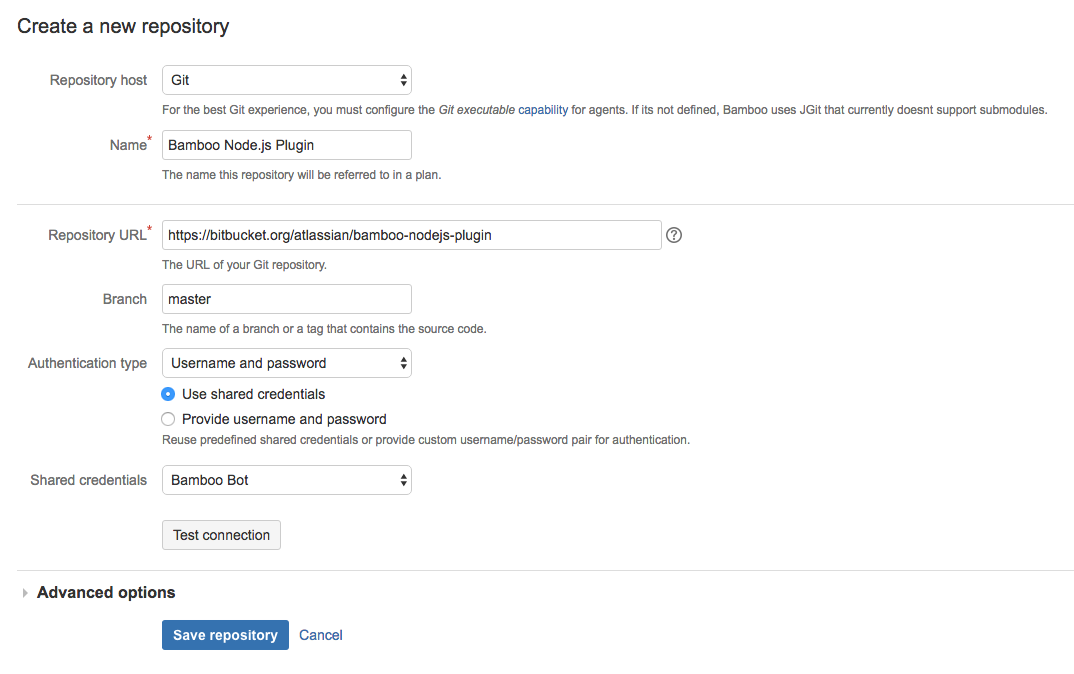Expand the Advanced options section
The width and height of the screenshot is (1074, 674).
[105, 592]
